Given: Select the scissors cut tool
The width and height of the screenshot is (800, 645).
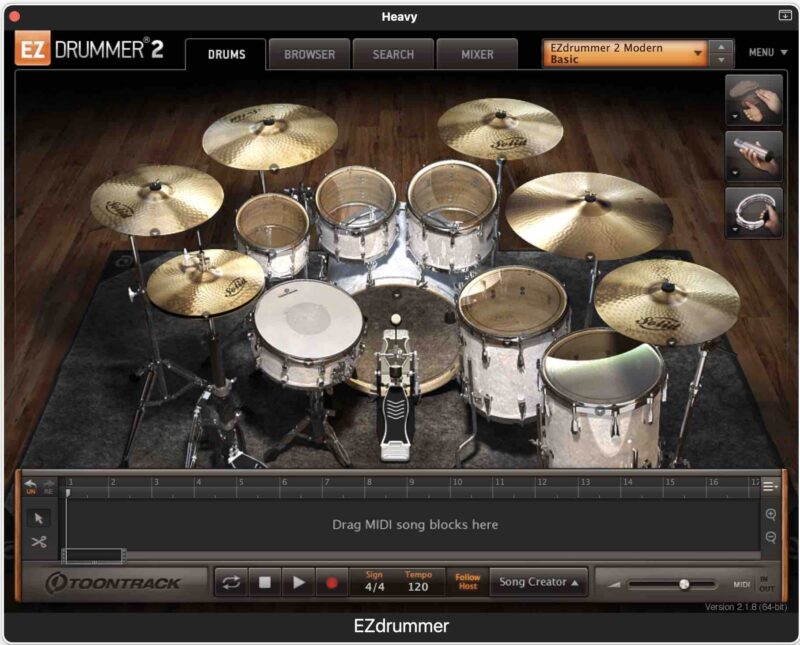Looking at the screenshot, I should (39, 542).
